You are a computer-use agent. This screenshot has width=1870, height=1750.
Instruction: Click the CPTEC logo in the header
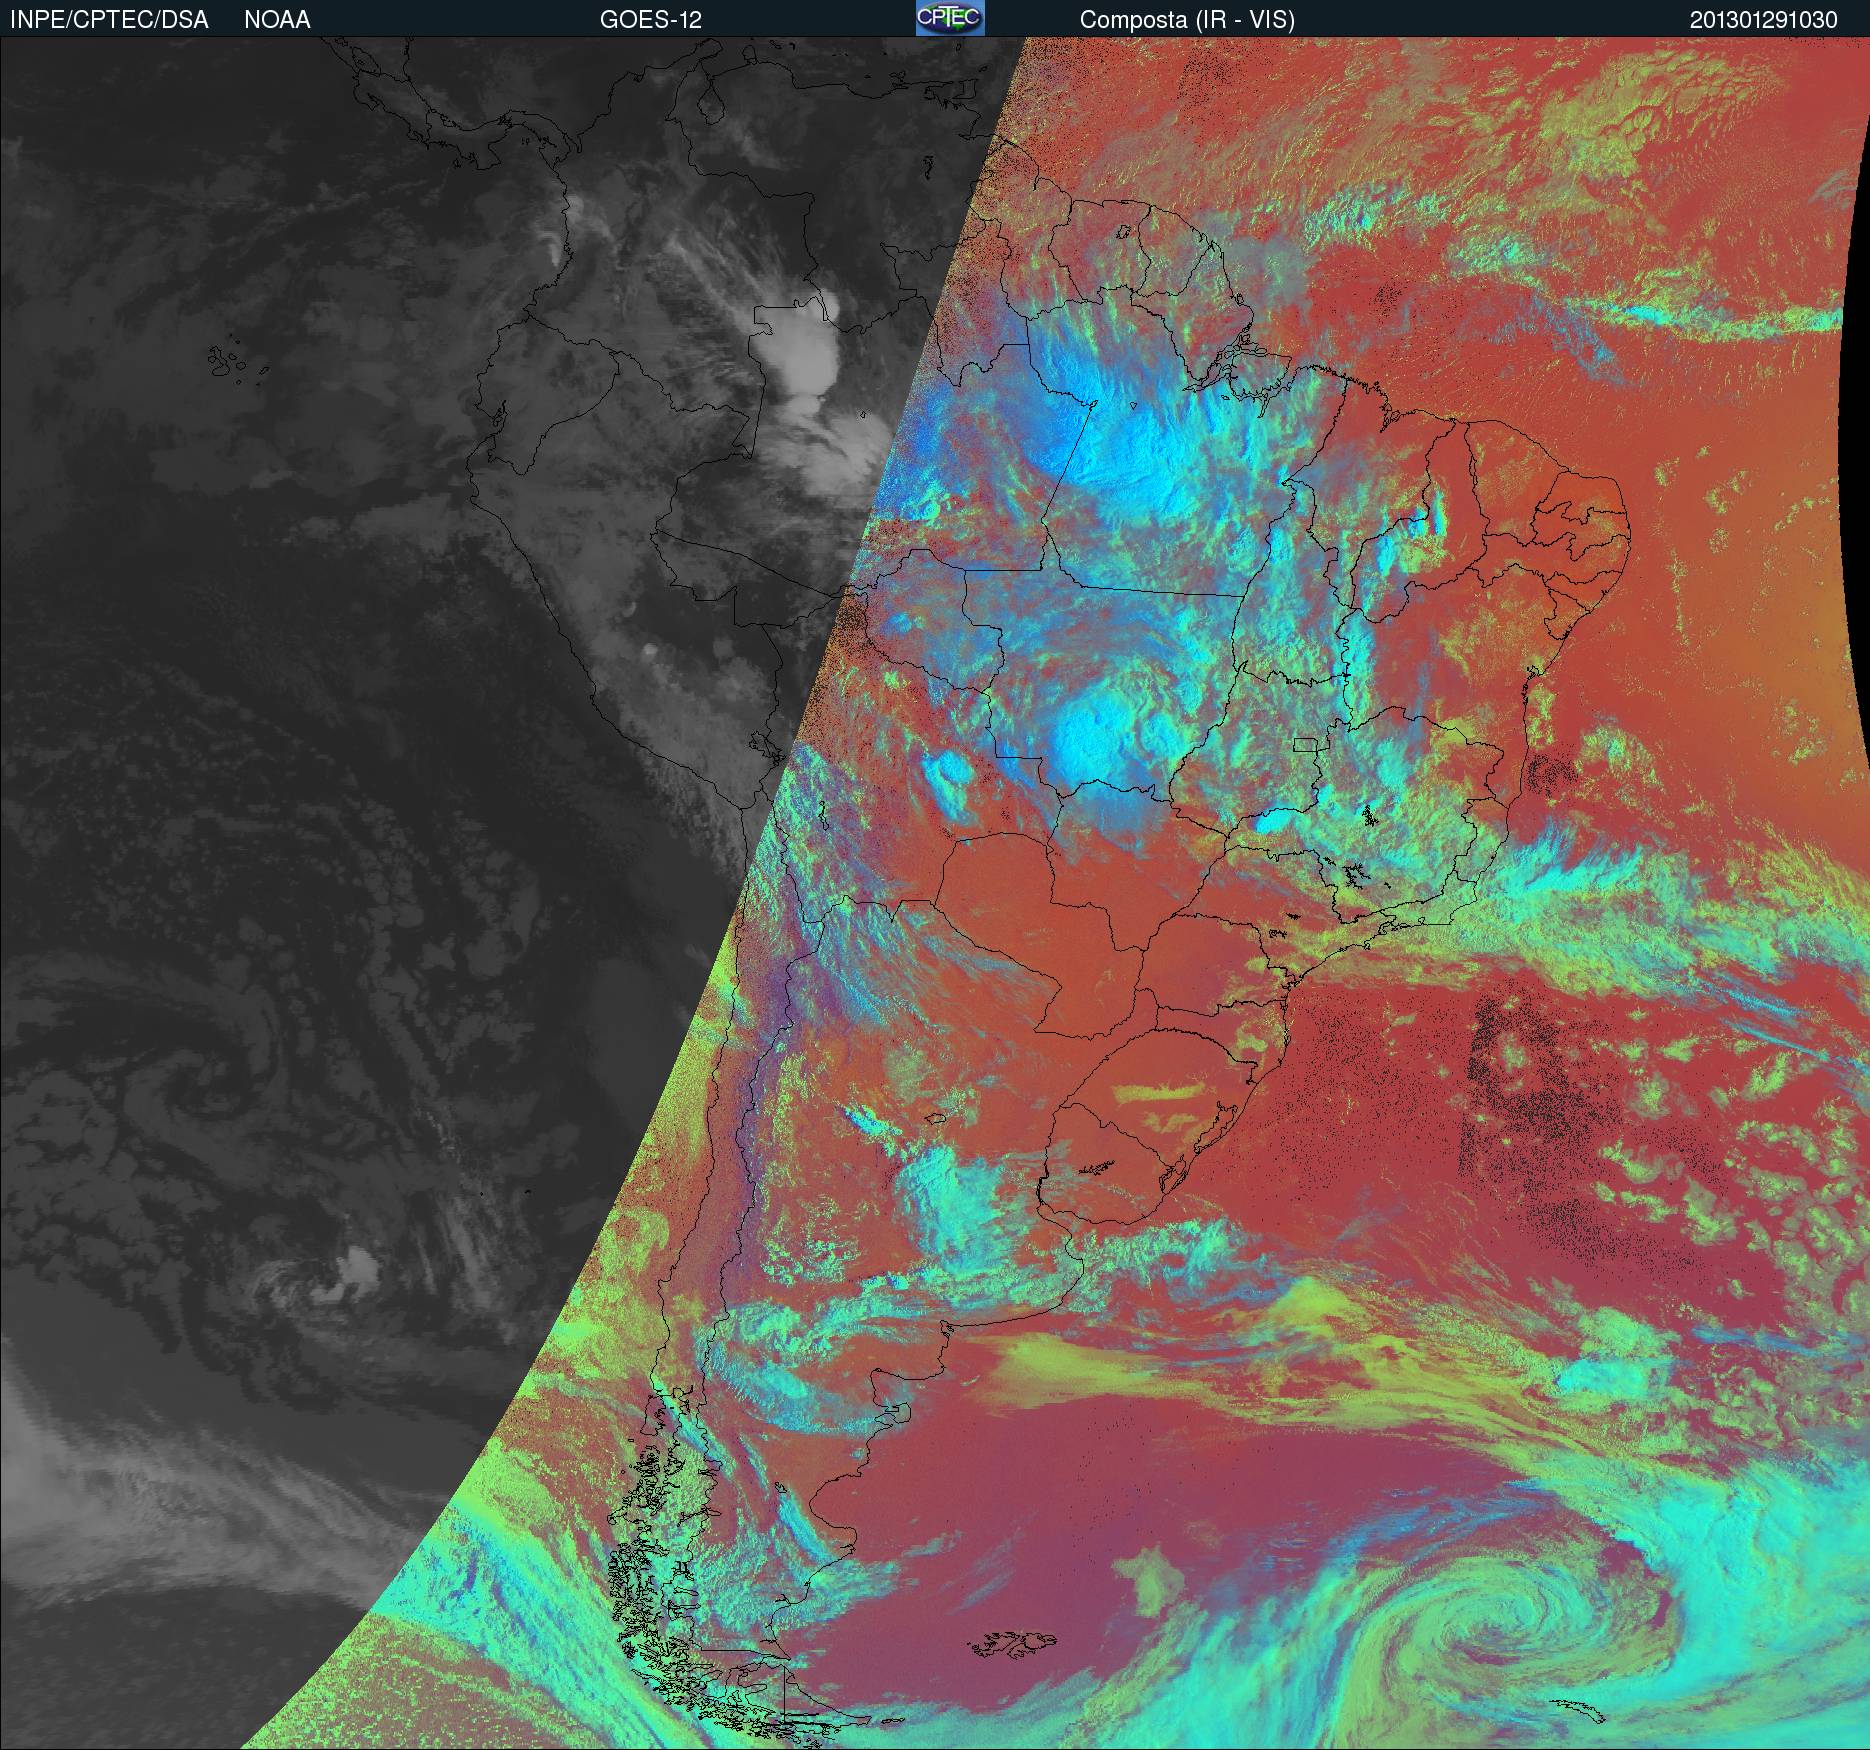[x=950, y=18]
